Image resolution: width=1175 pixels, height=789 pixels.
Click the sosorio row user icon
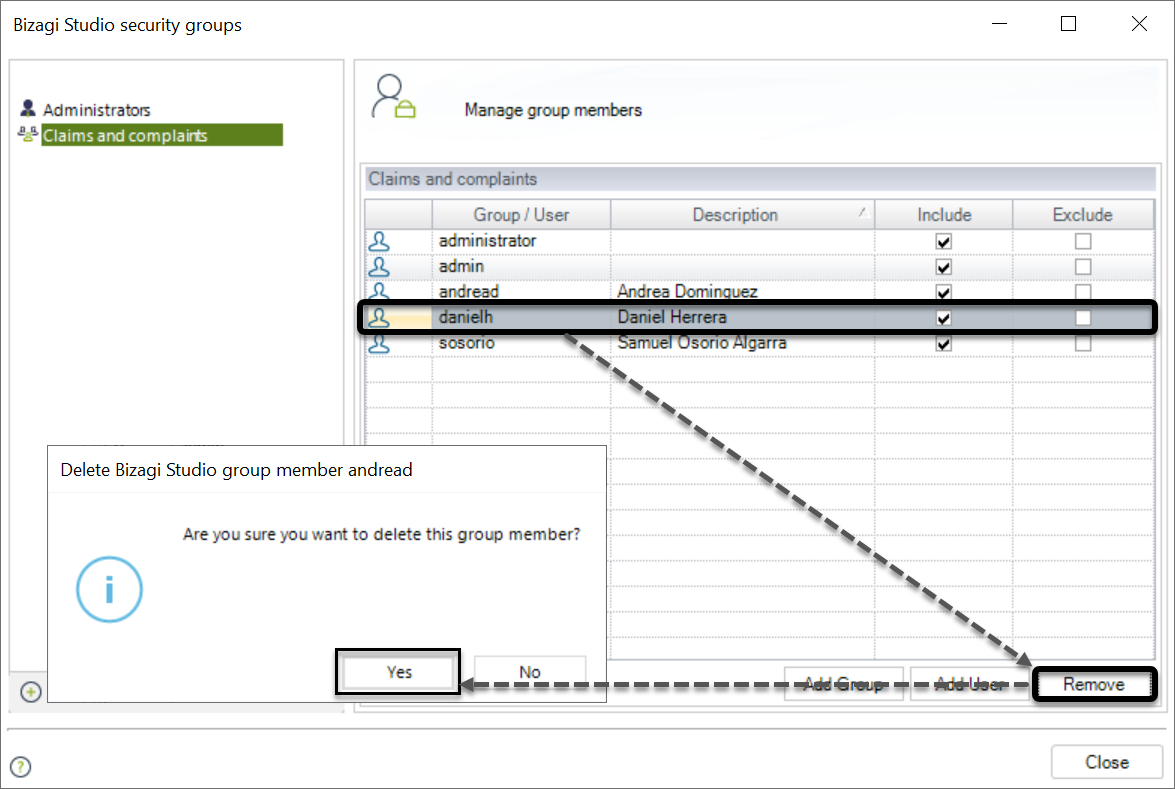click(x=379, y=343)
